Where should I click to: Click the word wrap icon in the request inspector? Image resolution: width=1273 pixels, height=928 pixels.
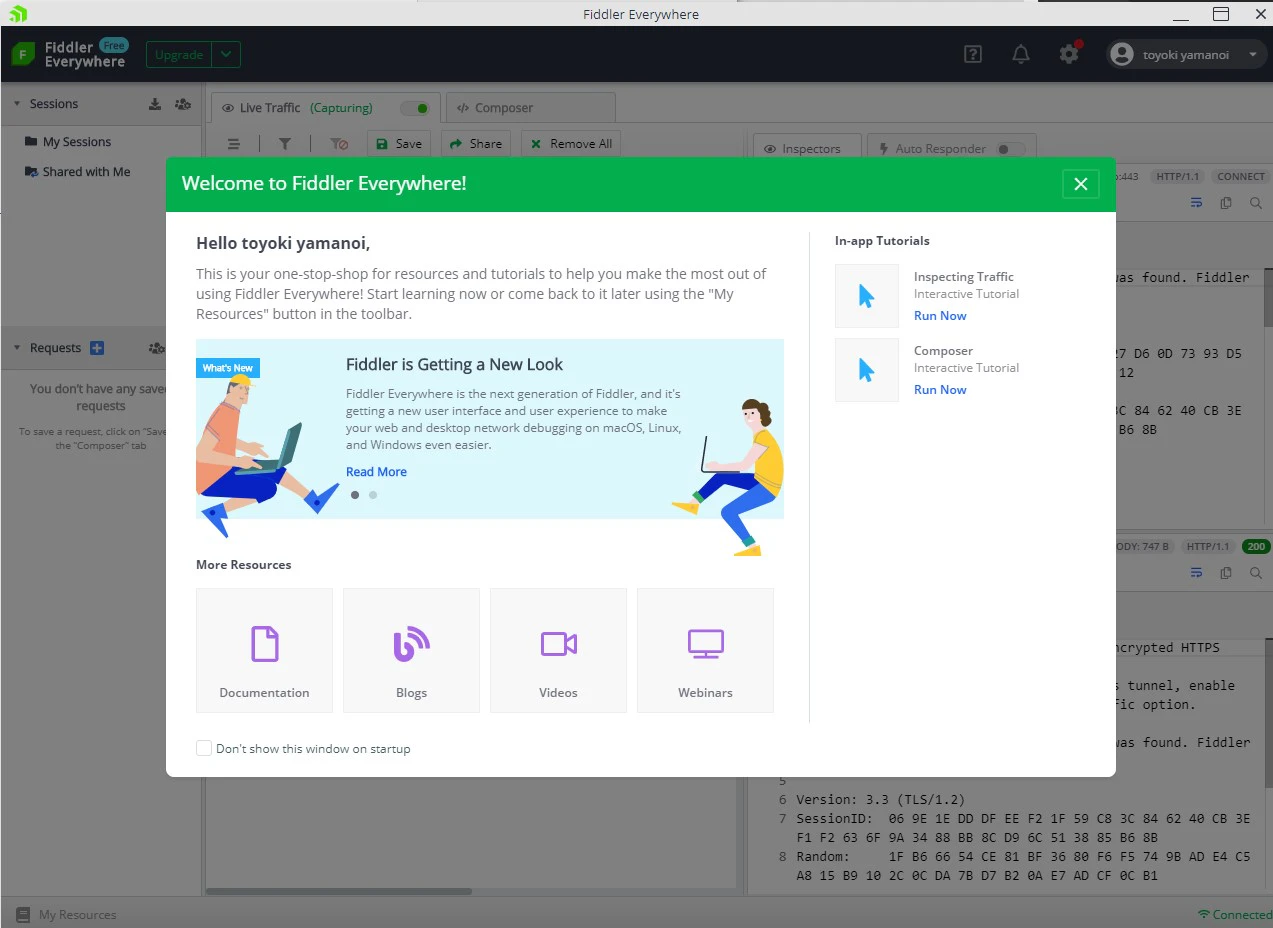(x=1196, y=203)
